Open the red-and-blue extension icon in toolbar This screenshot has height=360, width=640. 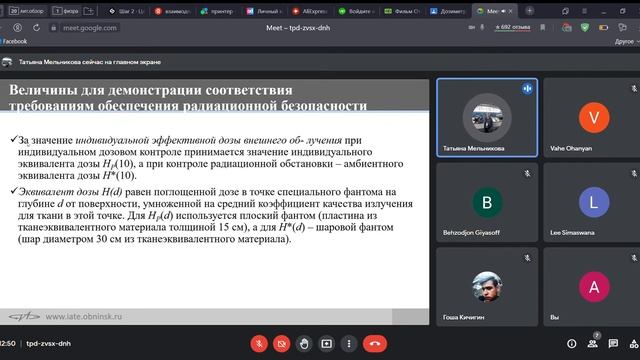(x=567, y=28)
